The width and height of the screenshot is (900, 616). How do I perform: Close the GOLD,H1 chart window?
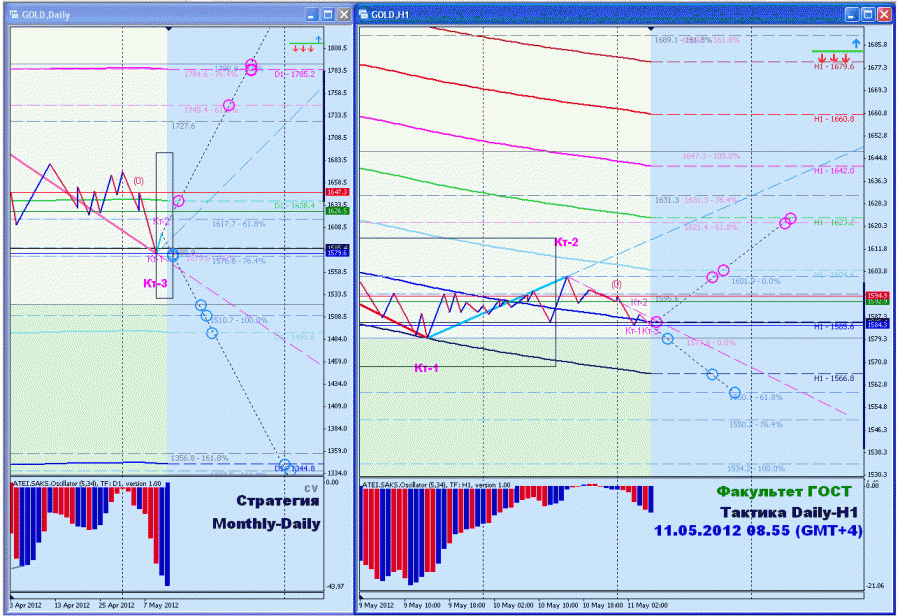(885, 15)
